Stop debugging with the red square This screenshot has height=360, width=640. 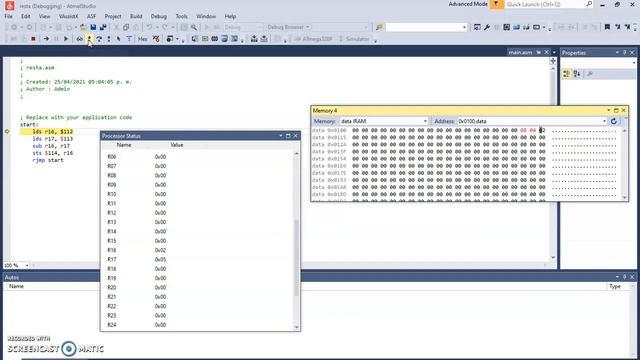pyautogui.click(x=33, y=39)
